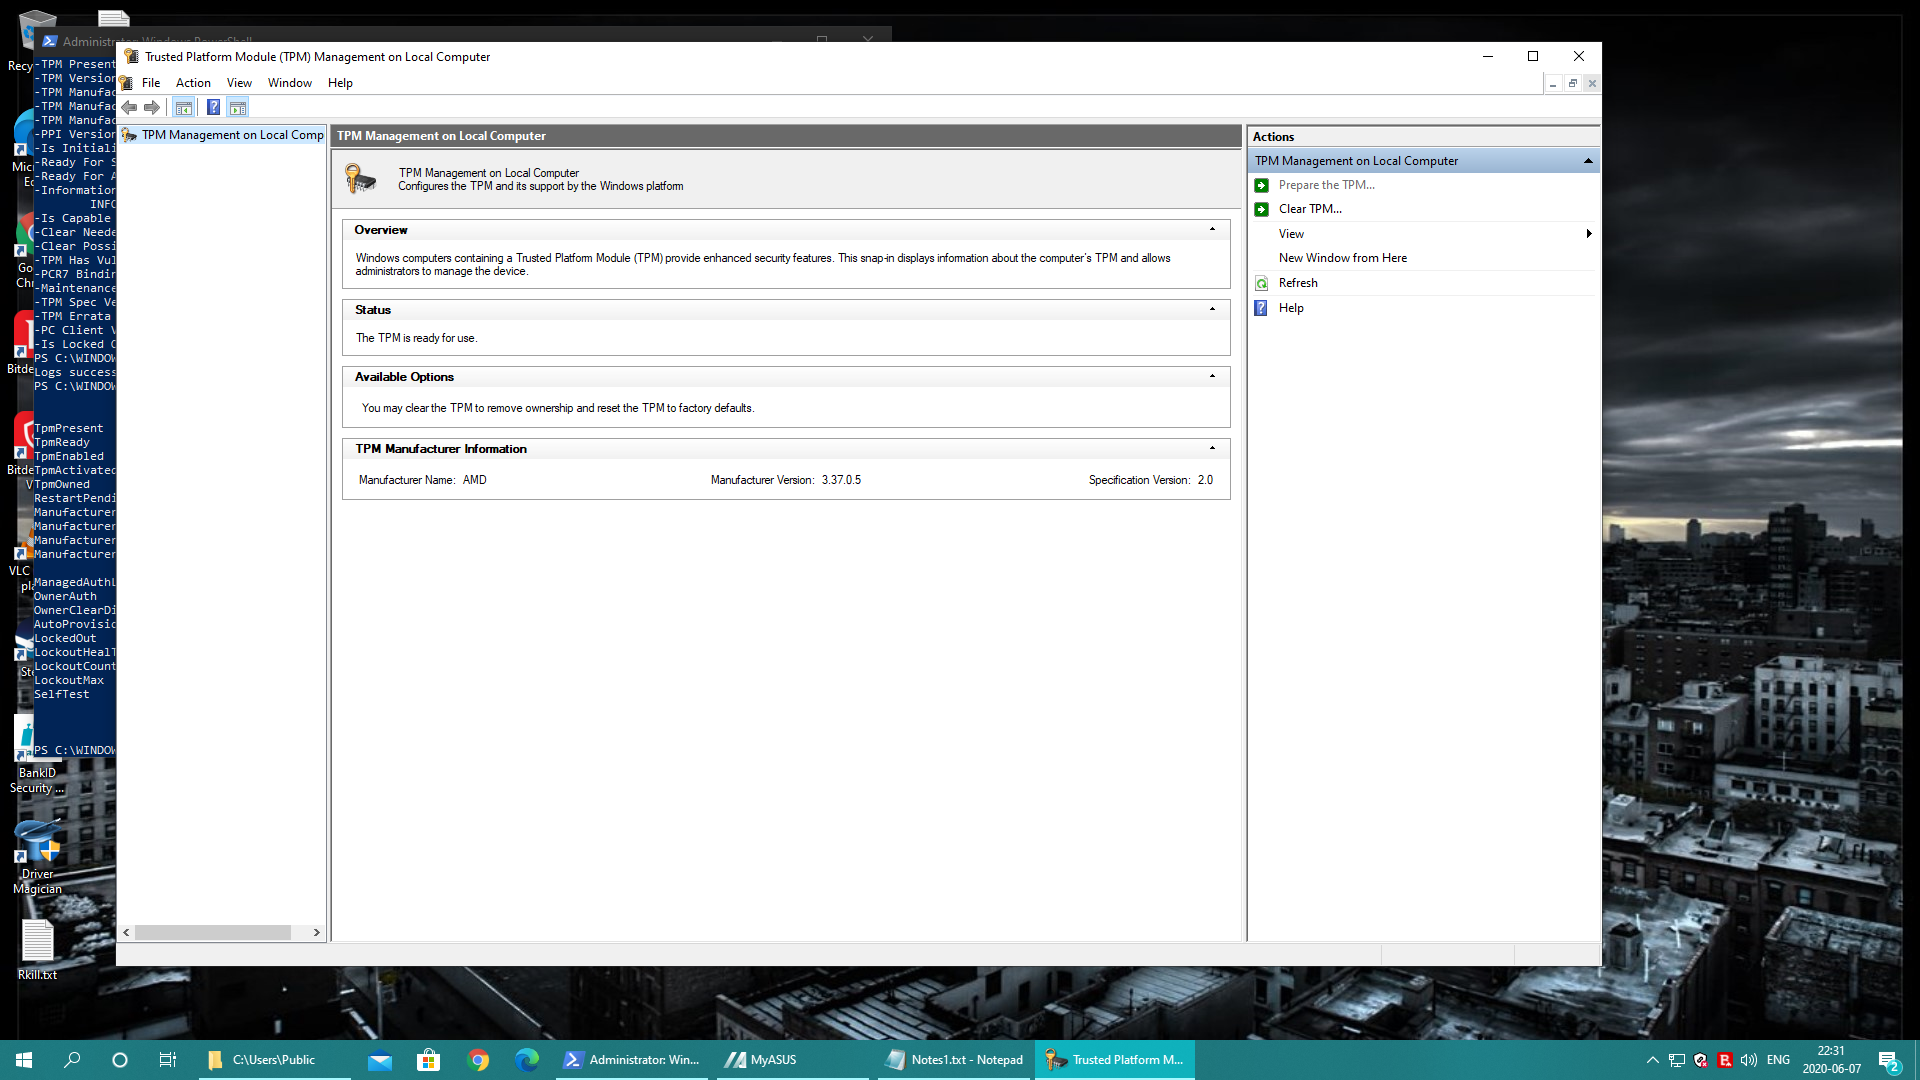Click the blue Help toolbar icon
This screenshot has height=1080, width=1920.
[x=213, y=108]
